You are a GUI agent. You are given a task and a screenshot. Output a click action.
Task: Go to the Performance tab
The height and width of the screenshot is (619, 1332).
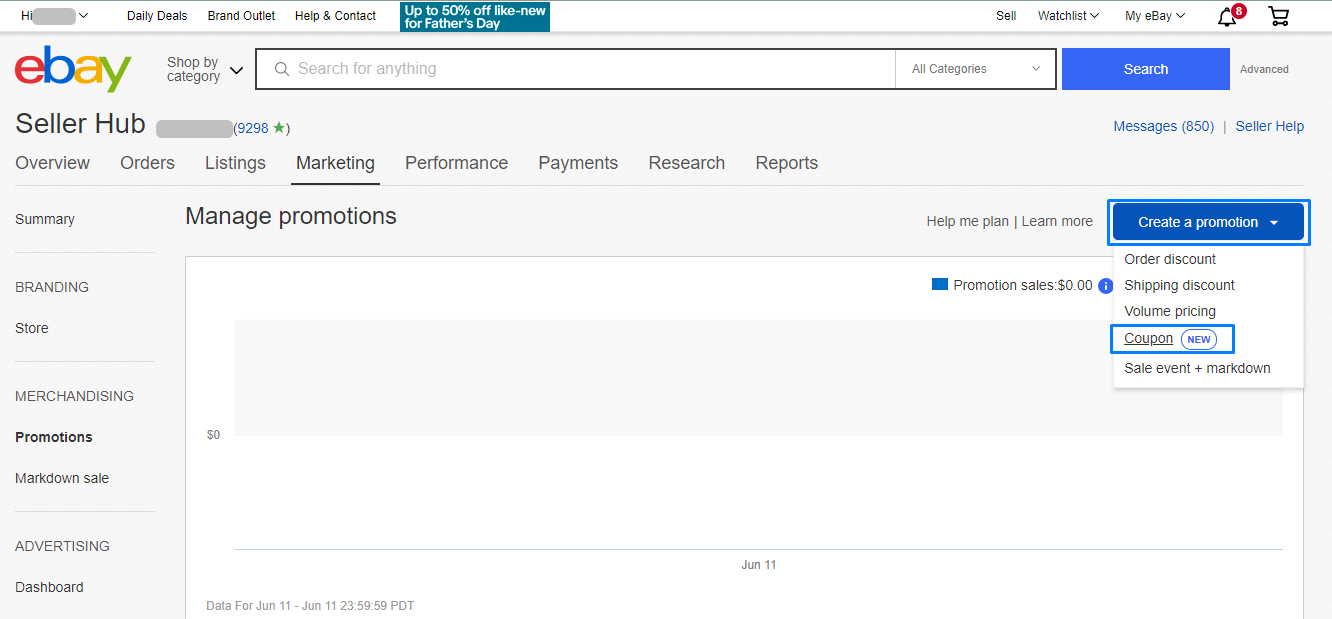click(x=456, y=163)
